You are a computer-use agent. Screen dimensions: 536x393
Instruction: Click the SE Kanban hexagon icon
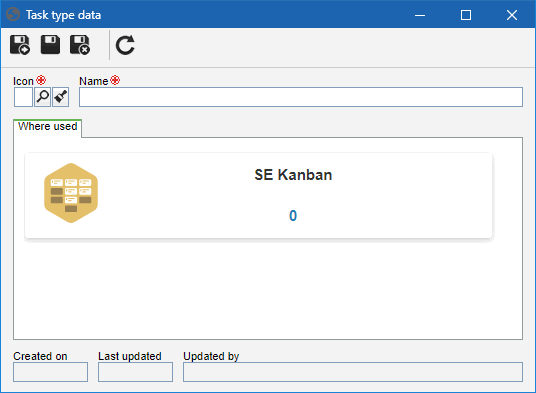click(x=71, y=193)
